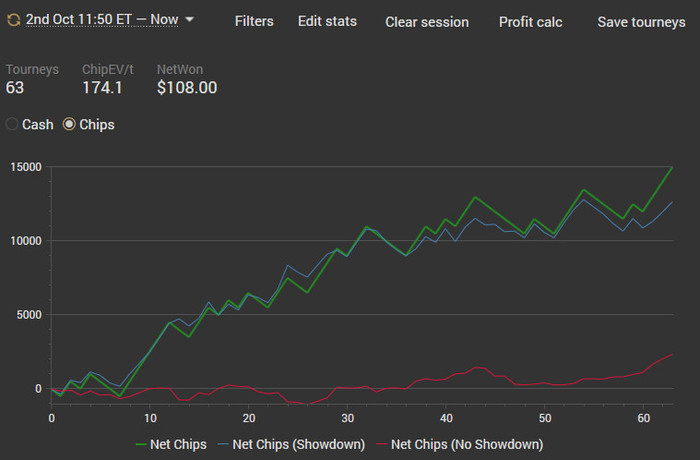Click the refresh icon beside the date range

[14, 20]
